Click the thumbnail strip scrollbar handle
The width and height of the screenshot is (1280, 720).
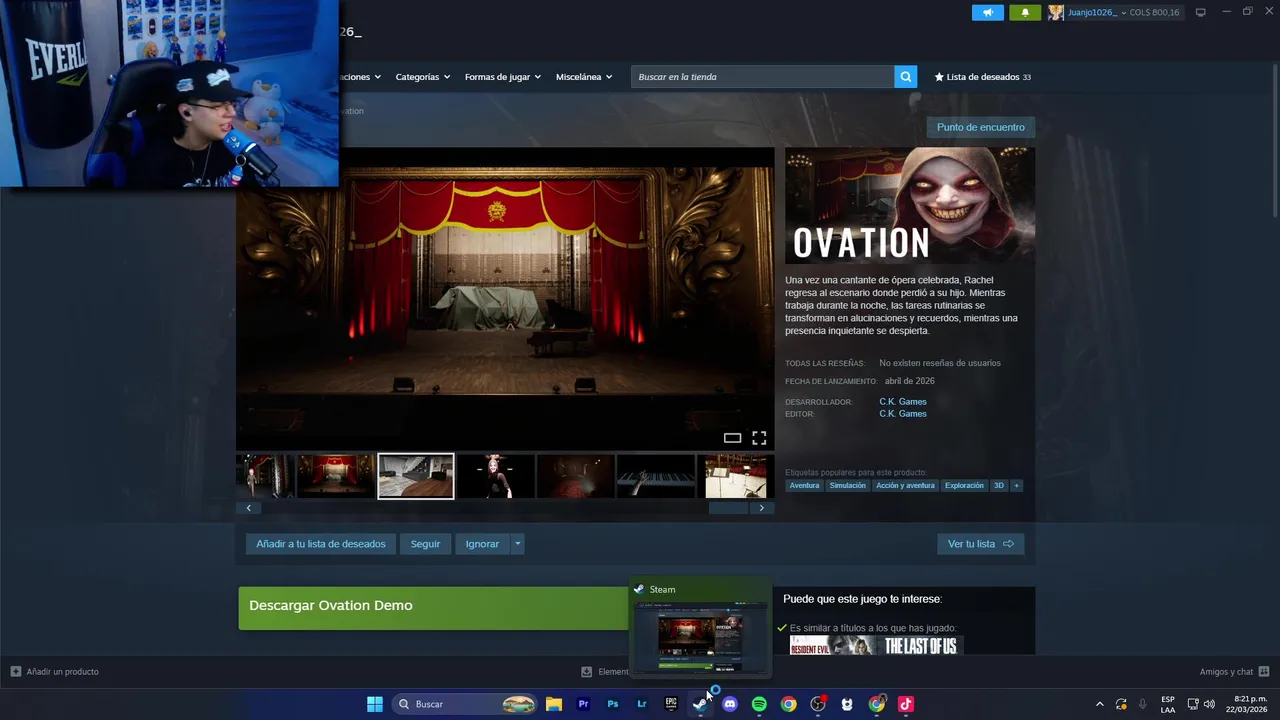[728, 508]
